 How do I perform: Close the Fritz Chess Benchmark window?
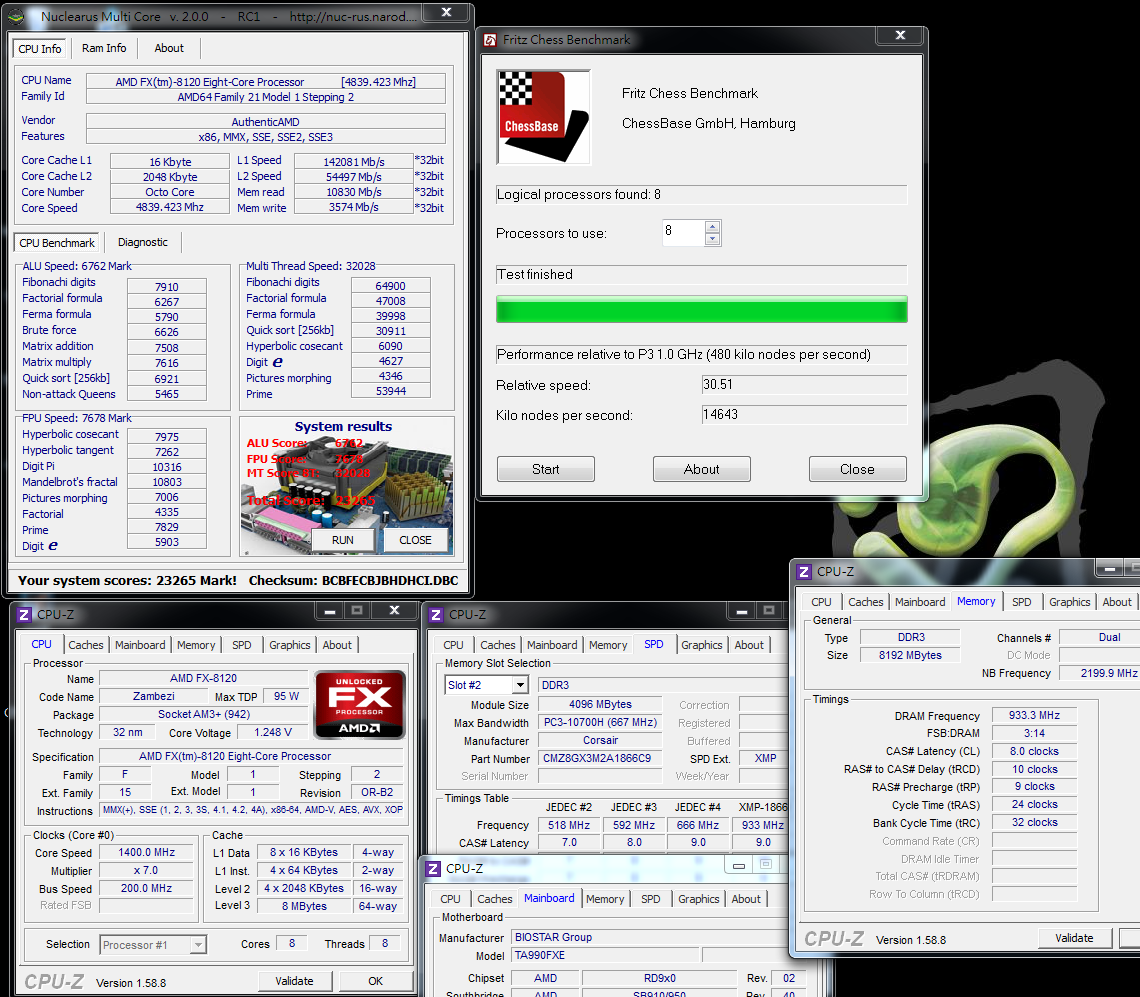pos(900,35)
